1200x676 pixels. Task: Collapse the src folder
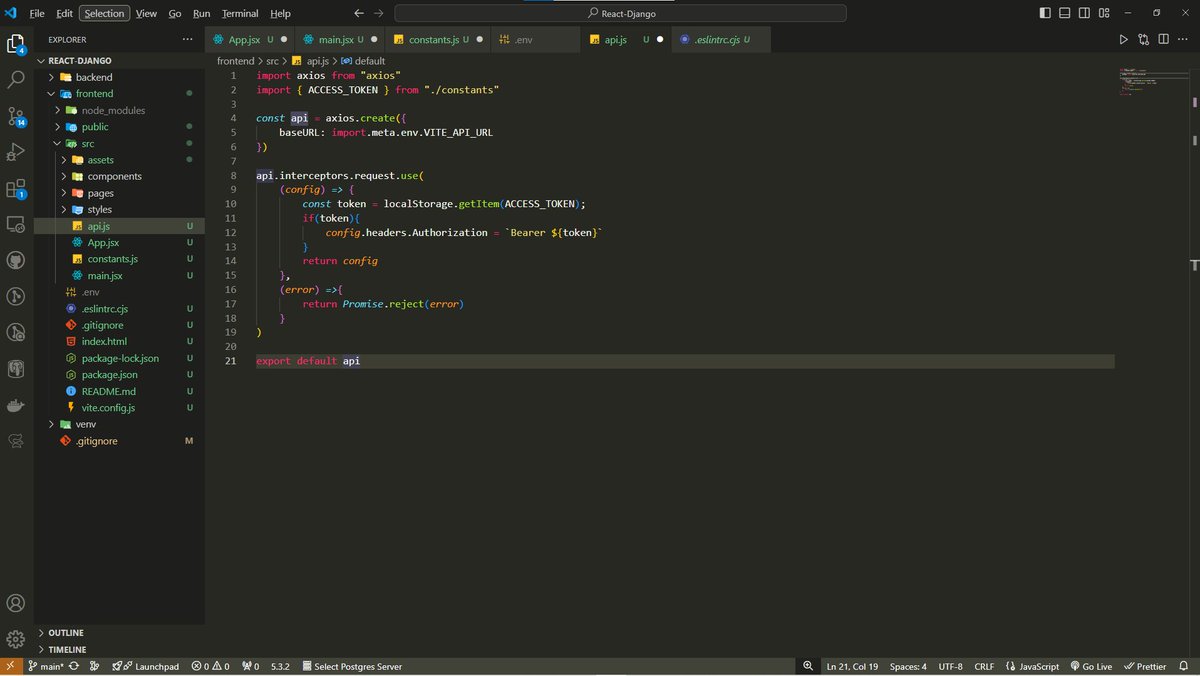tap(119, 143)
